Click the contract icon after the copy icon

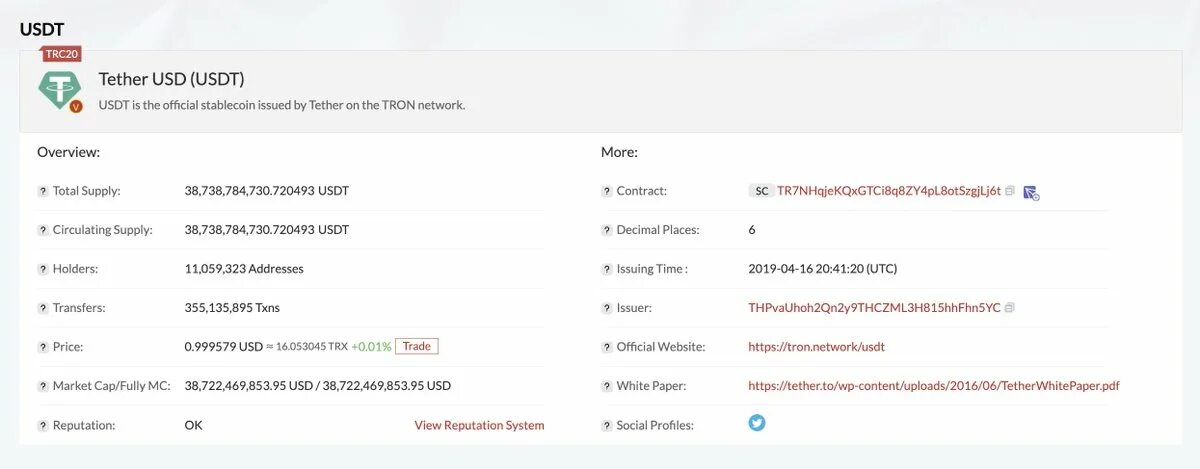click(1031, 192)
